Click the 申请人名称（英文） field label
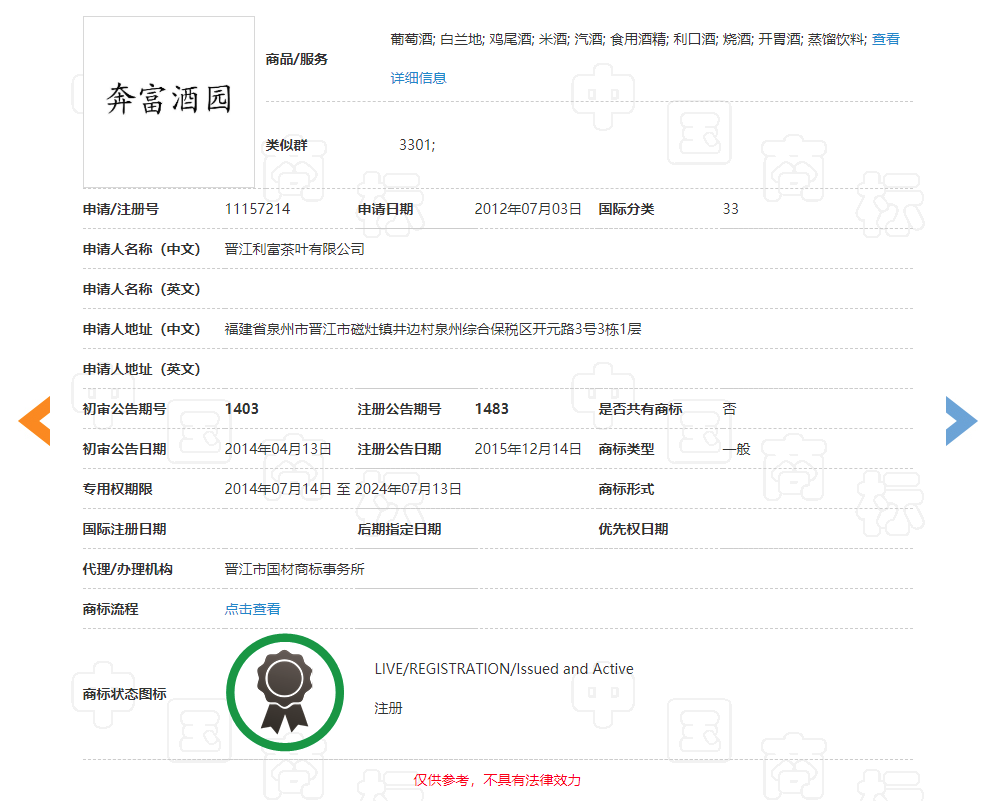 click(142, 289)
